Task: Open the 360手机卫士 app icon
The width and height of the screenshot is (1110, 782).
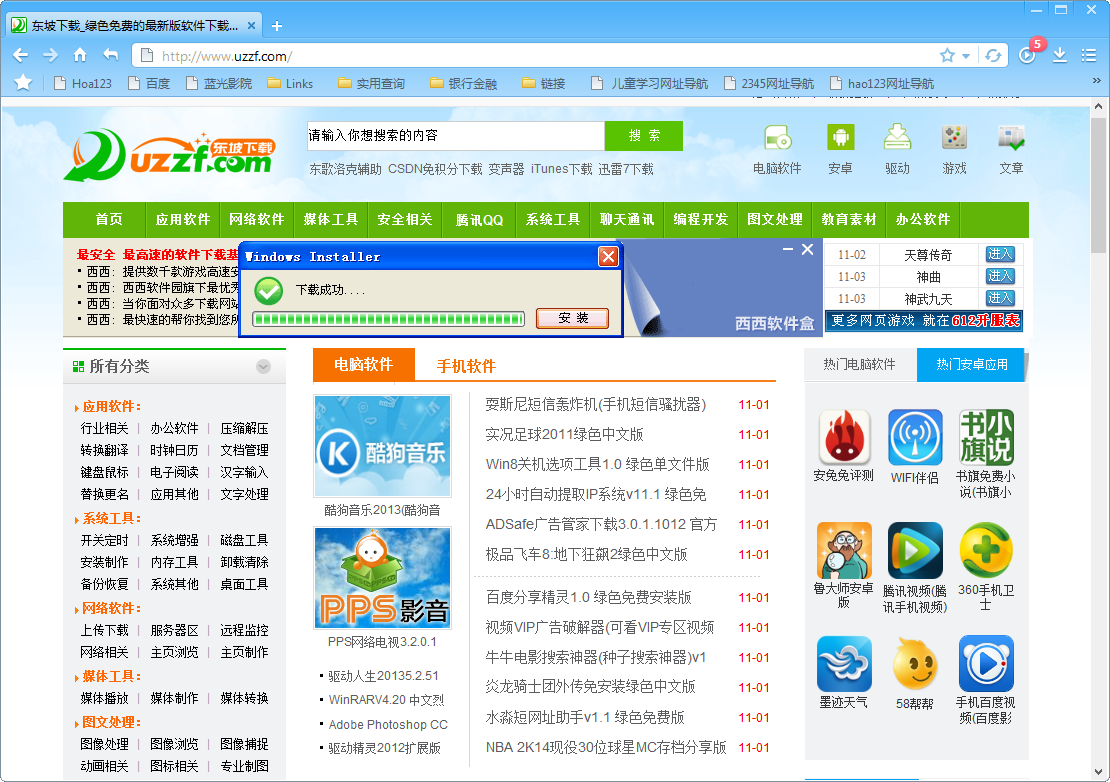Action: 986,551
